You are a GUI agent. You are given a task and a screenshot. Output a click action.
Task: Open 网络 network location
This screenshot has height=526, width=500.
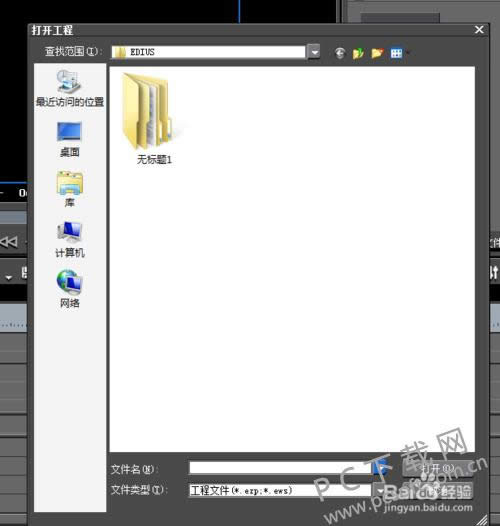(69, 289)
